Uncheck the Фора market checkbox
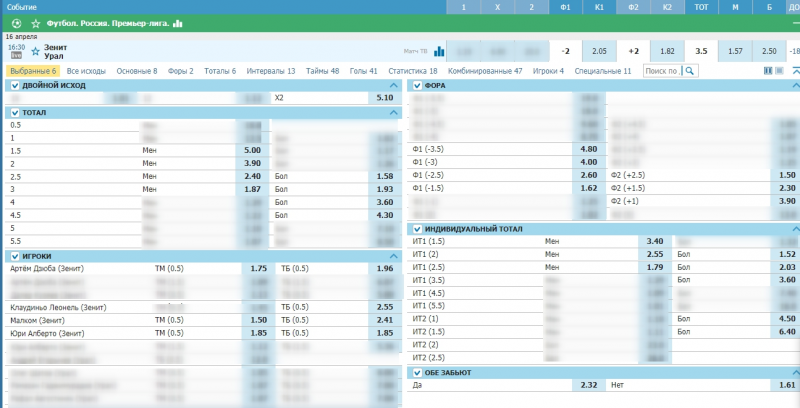 [417, 86]
